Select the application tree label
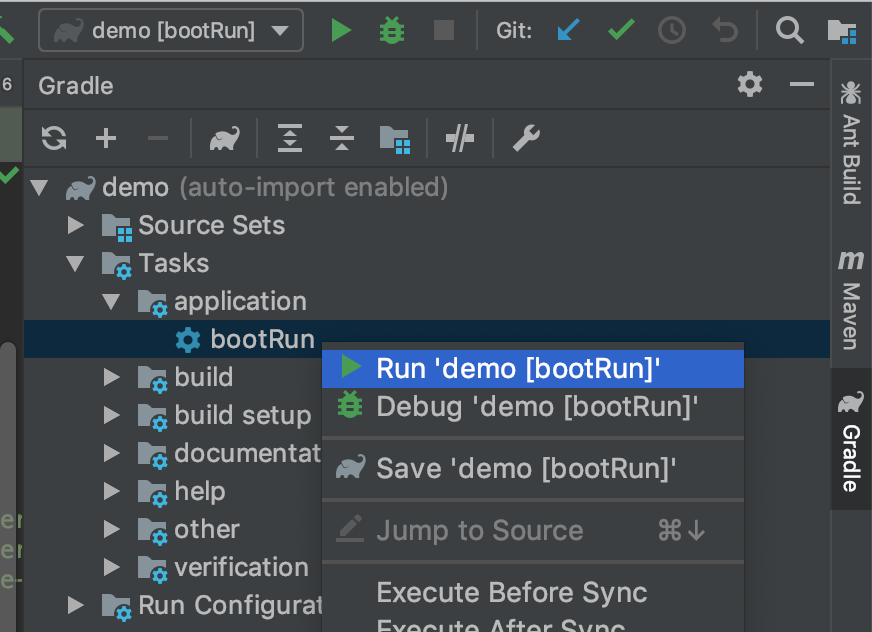Image resolution: width=872 pixels, height=632 pixels. click(x=240, y=302)
